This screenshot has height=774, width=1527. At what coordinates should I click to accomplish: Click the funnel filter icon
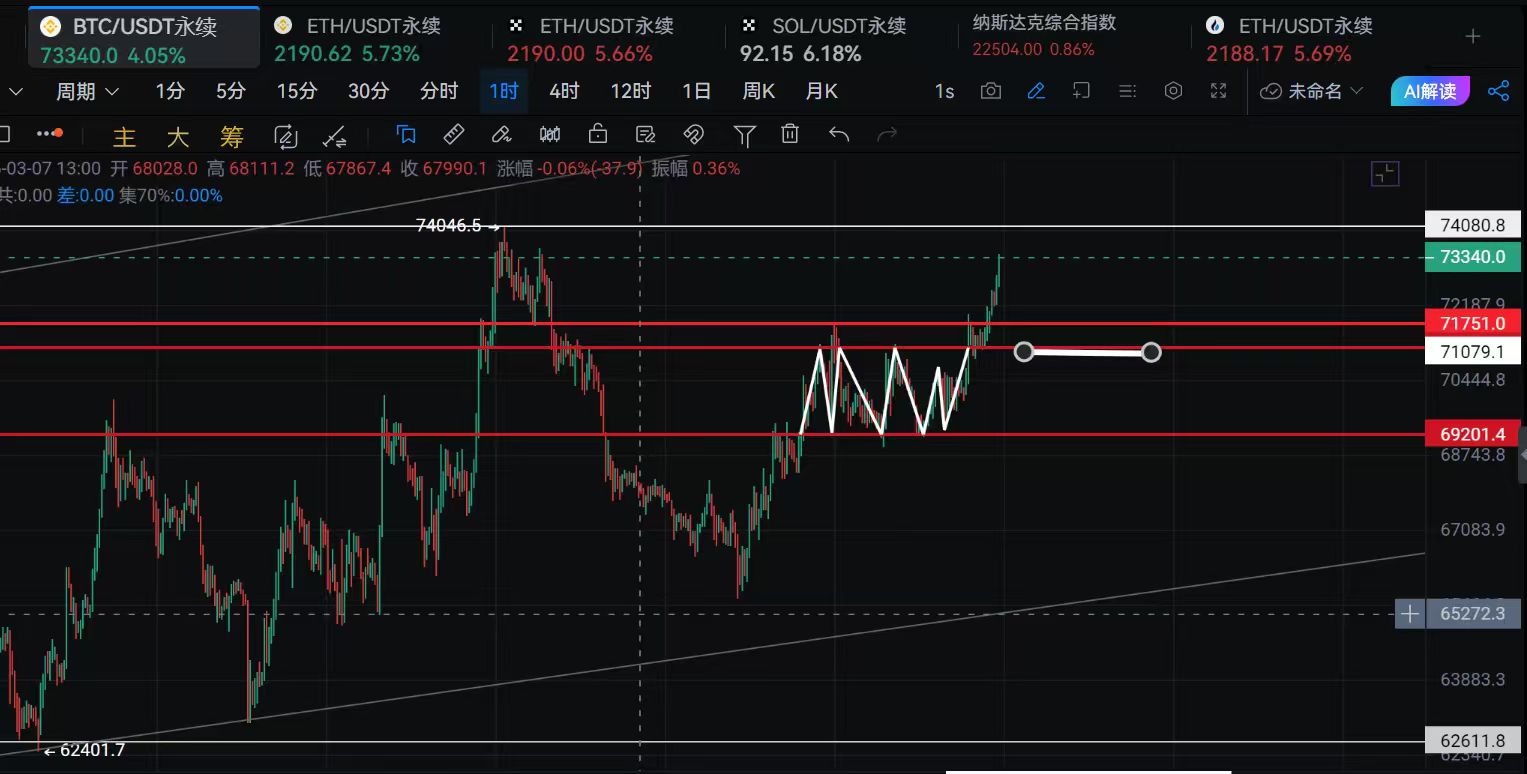(744, 134)
